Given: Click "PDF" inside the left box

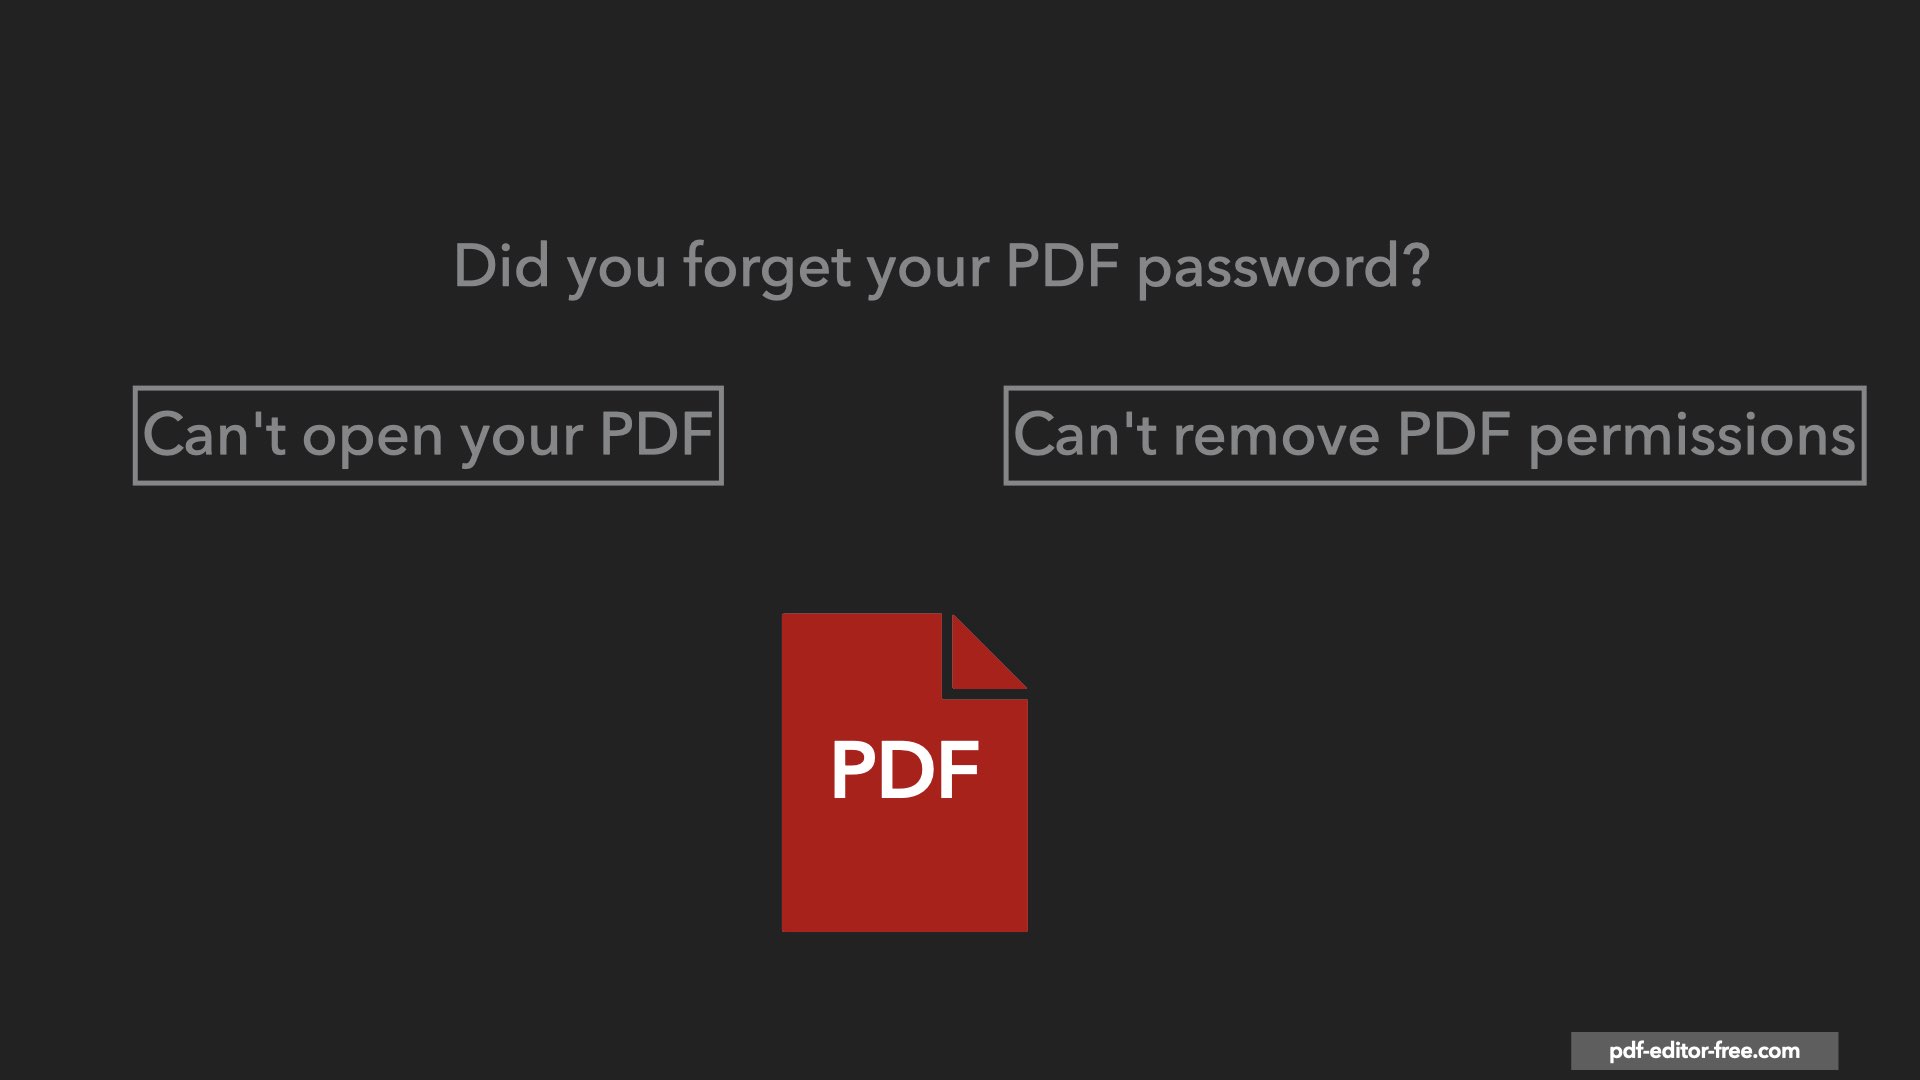Looking at the screenshot, I should coord(655,434).
